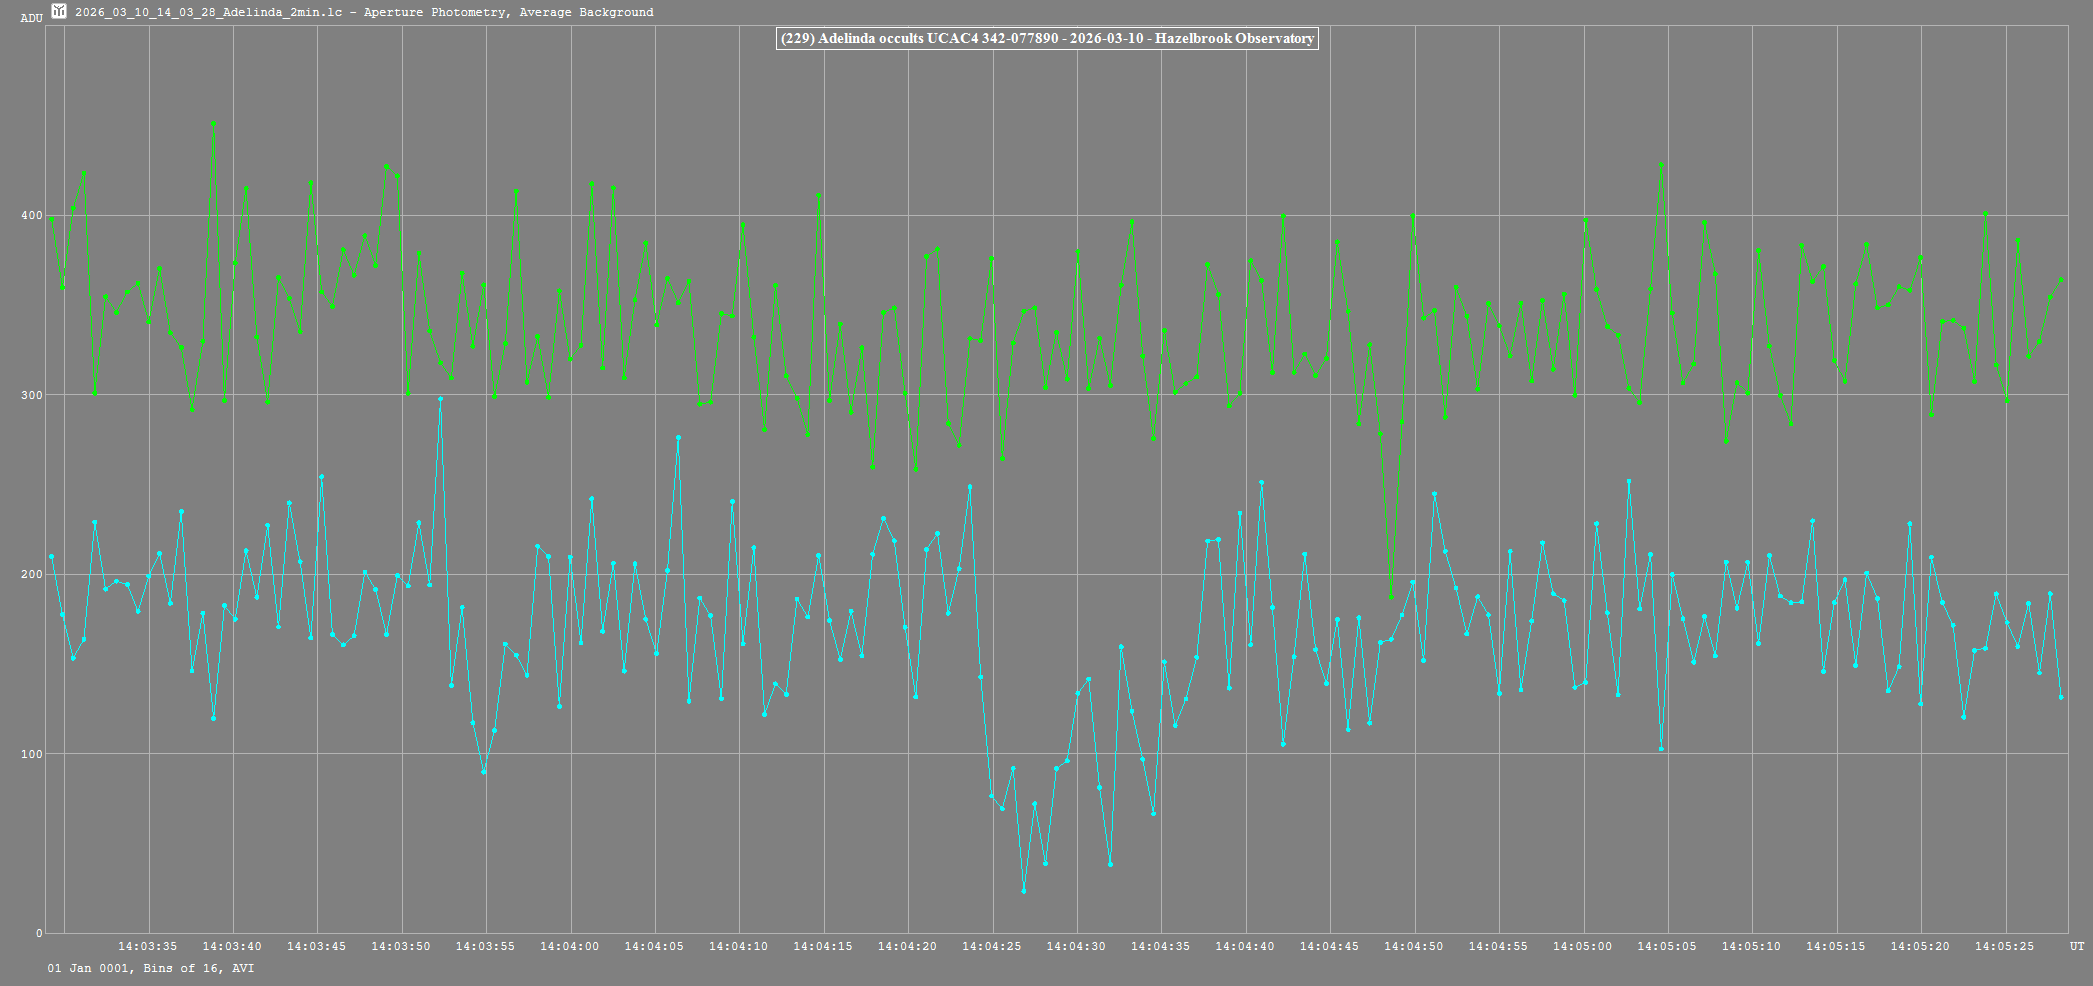Click the "Bins of 16, AVI" footer text

click(198, 968)
